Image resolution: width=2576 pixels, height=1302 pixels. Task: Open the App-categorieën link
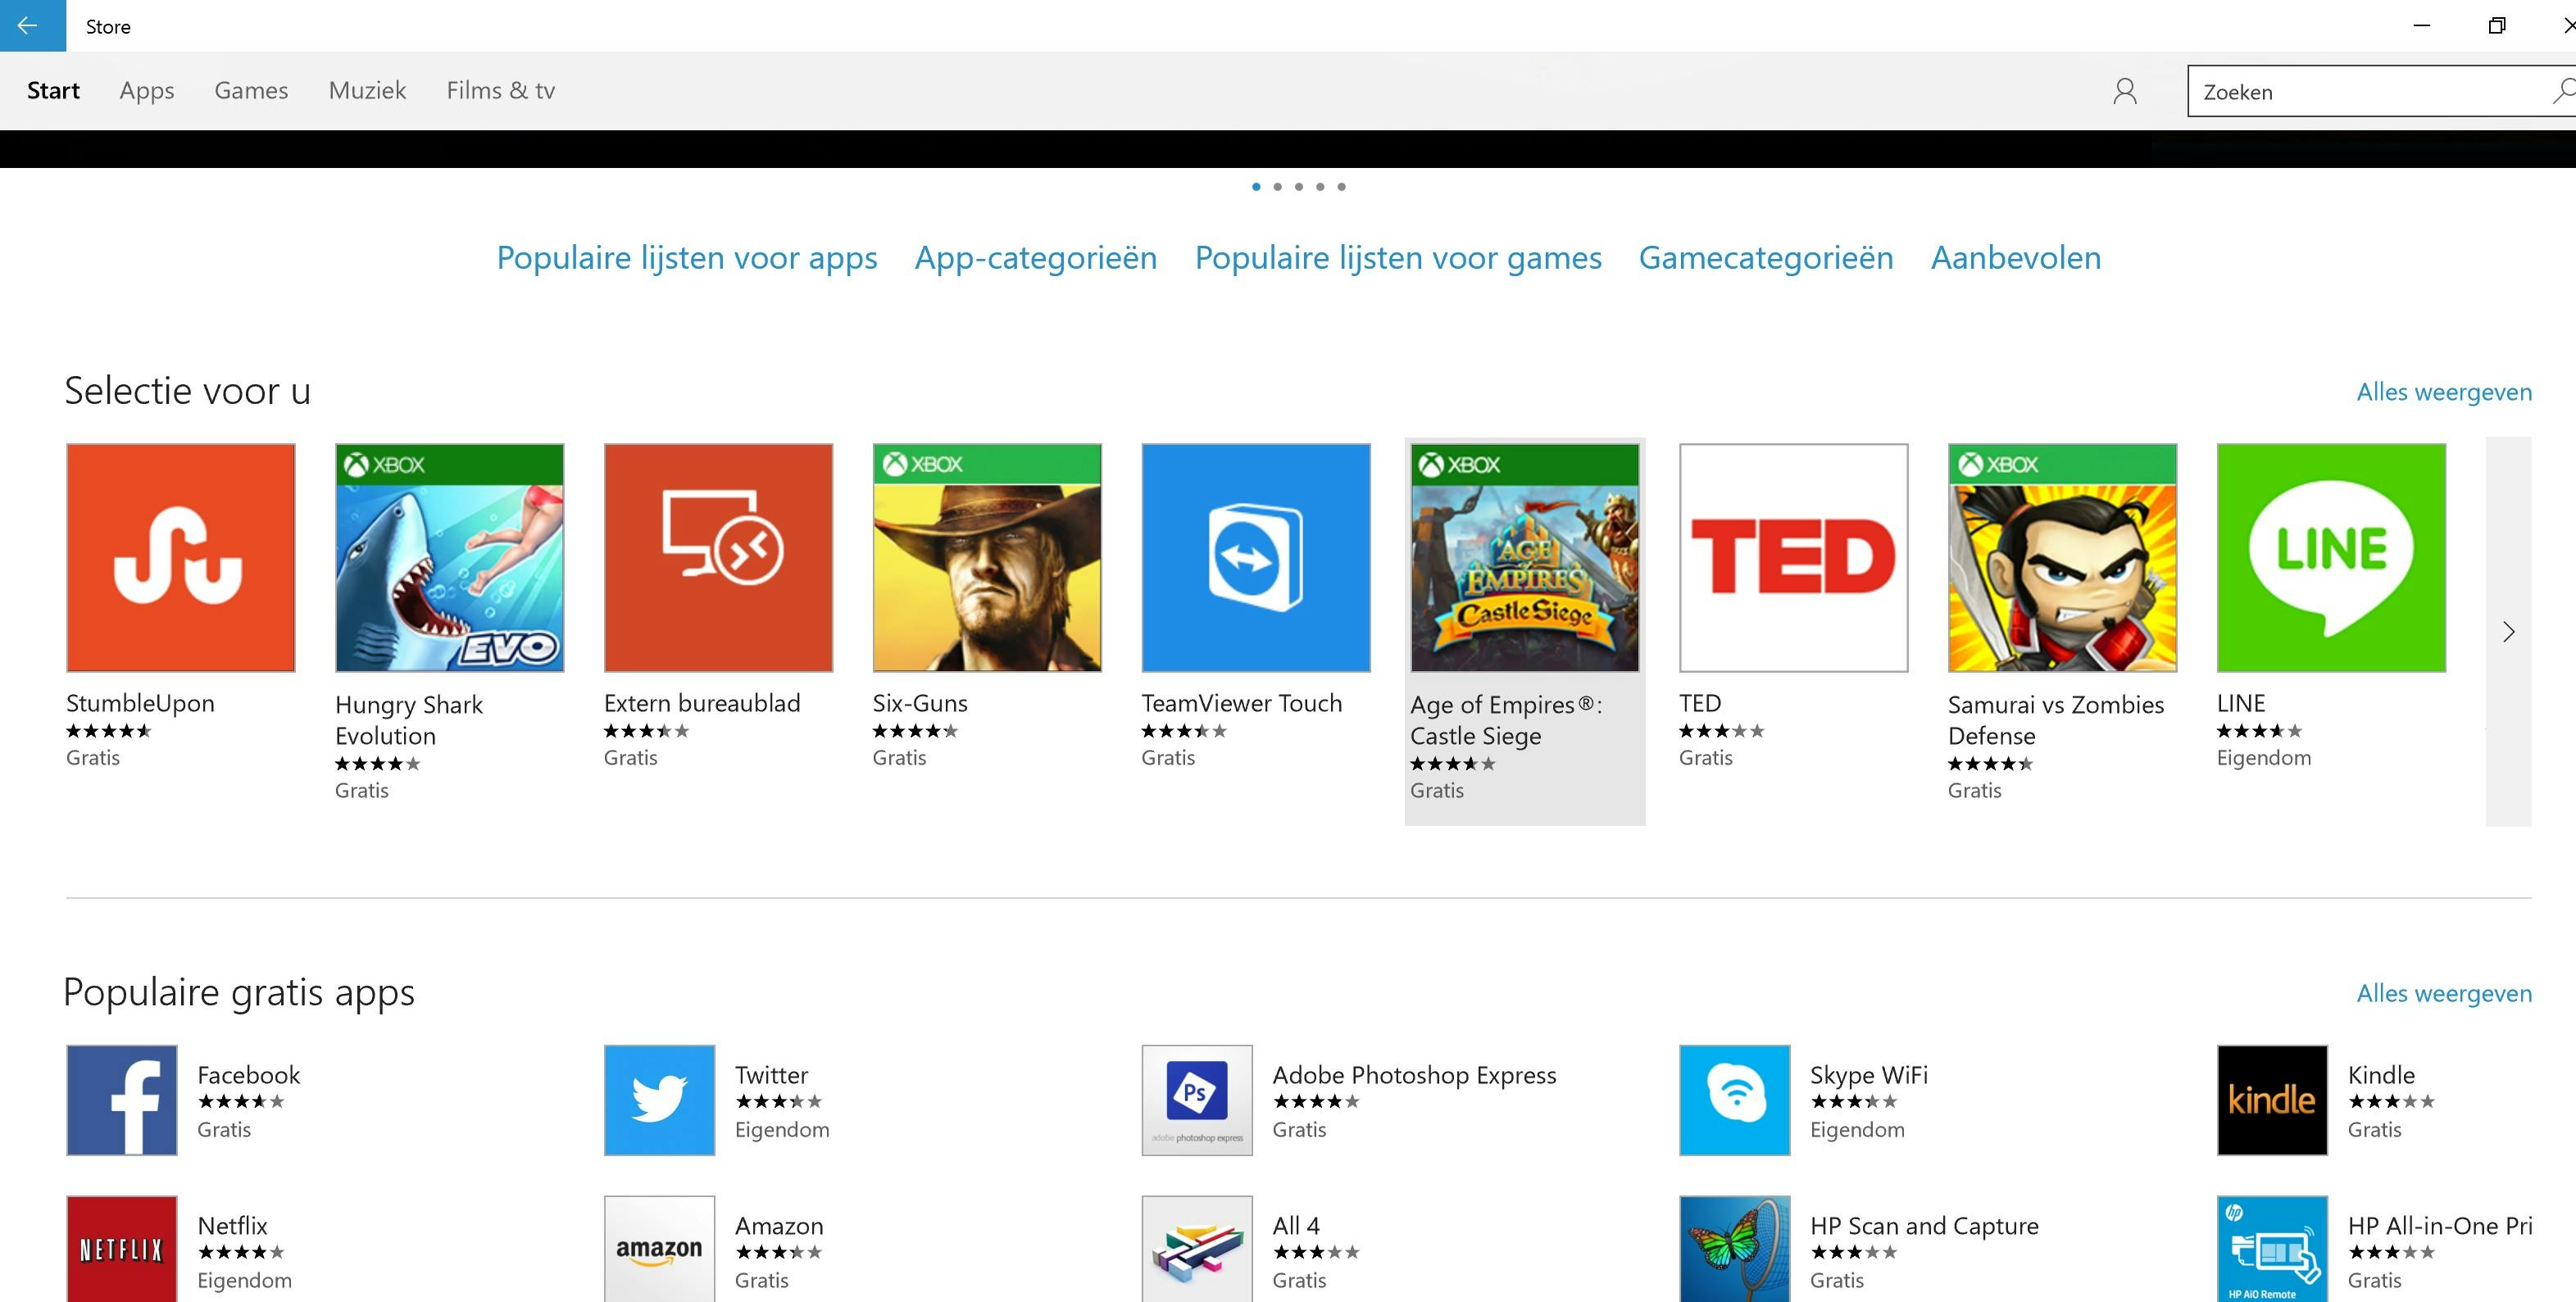[x=1036, y=258]
